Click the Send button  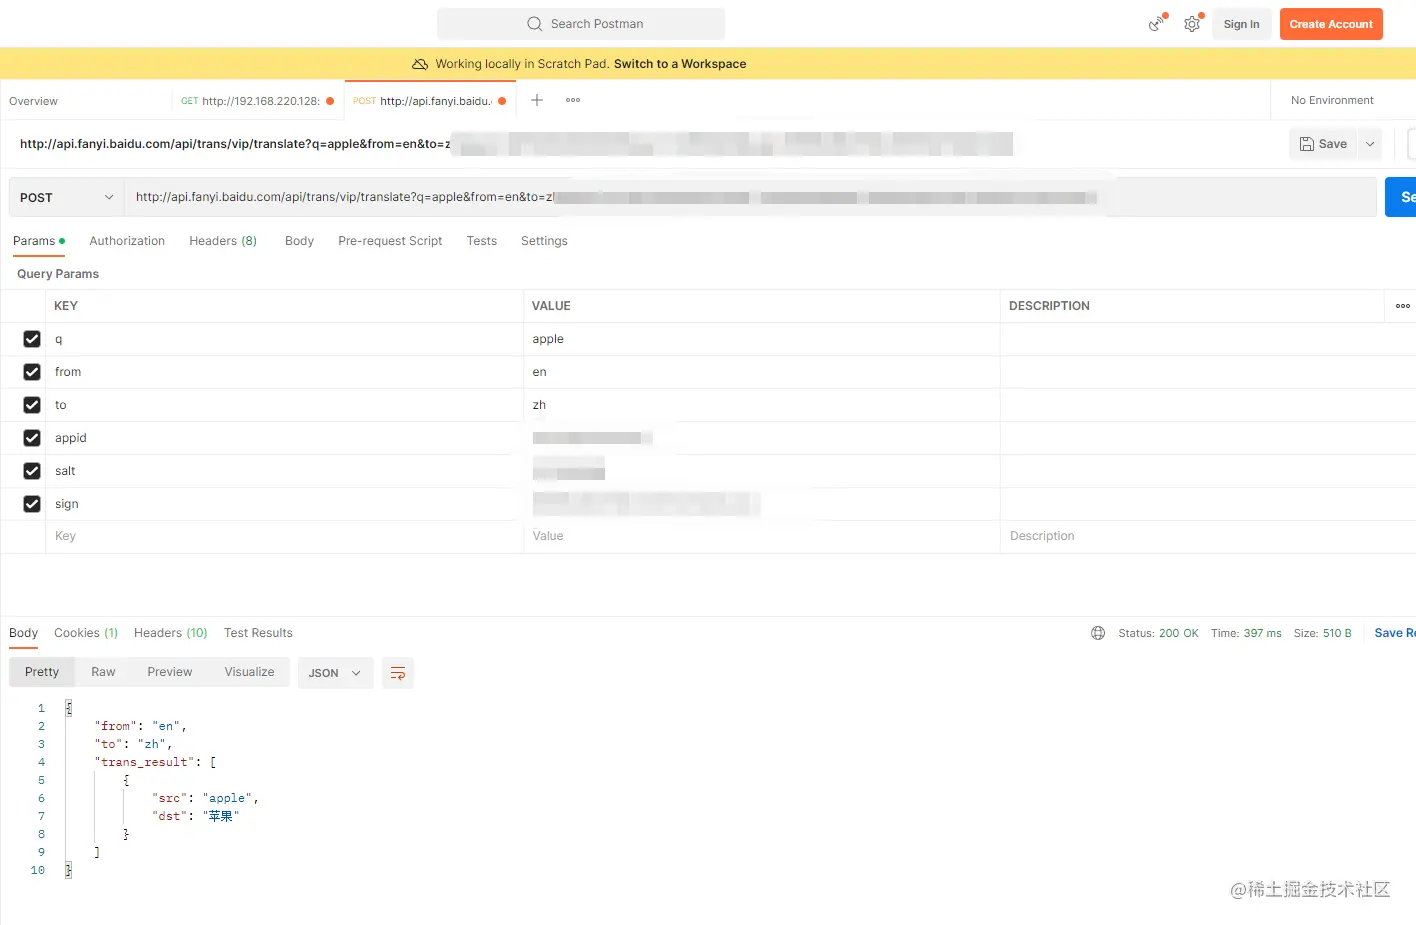click(x=1401, y=197)
